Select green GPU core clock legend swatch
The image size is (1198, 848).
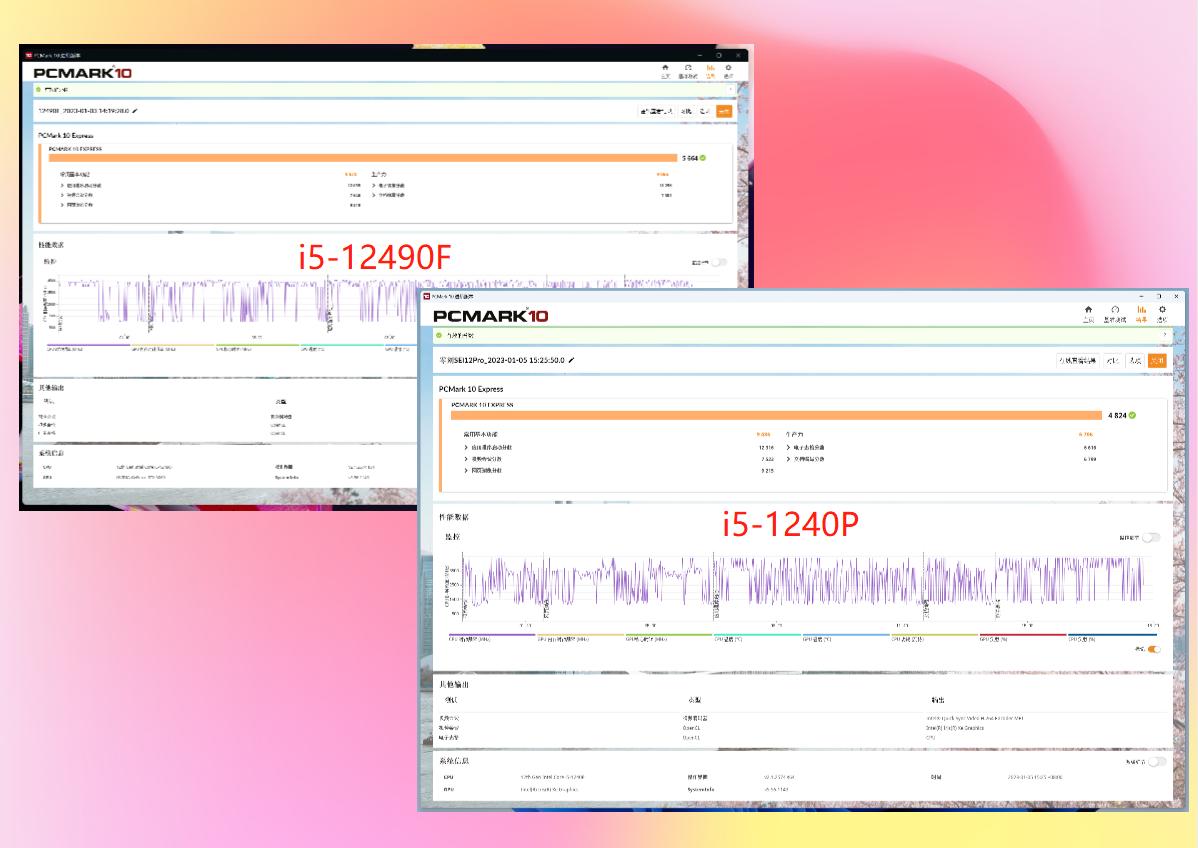coord(669,635)
